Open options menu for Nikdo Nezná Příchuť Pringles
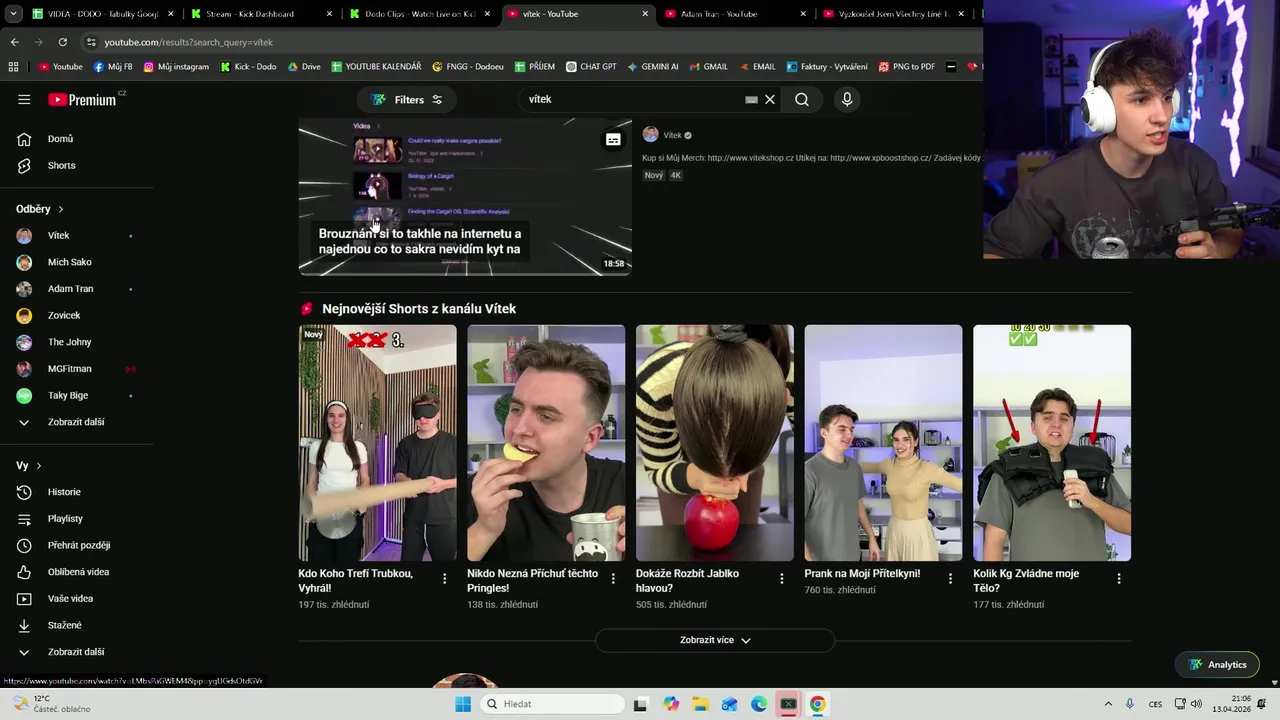The image size is (1280, 720). 613,578
